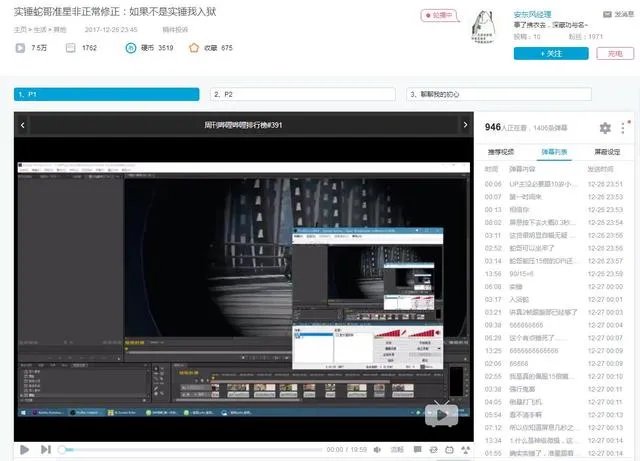Image resolution: width=640 pixels, height=461 pixels.
Task: Toggle loop playback icon
Action: [x=433, y=450]
